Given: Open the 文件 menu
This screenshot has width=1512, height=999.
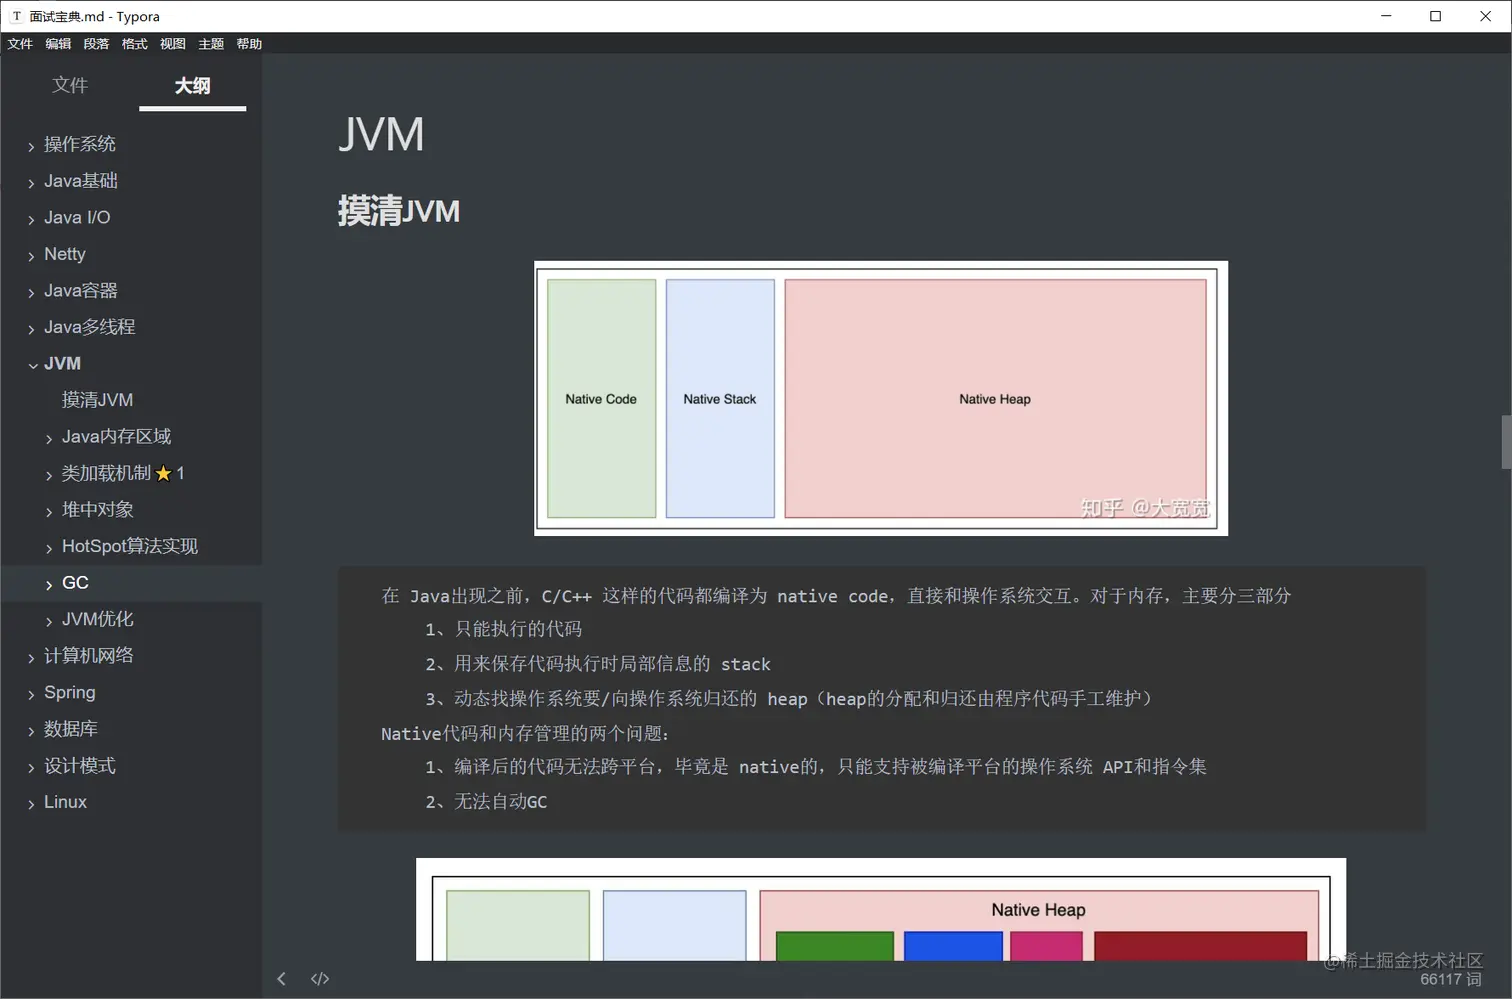Looking at the screenshot, I should pyautogui.click(x=20, y=43).
